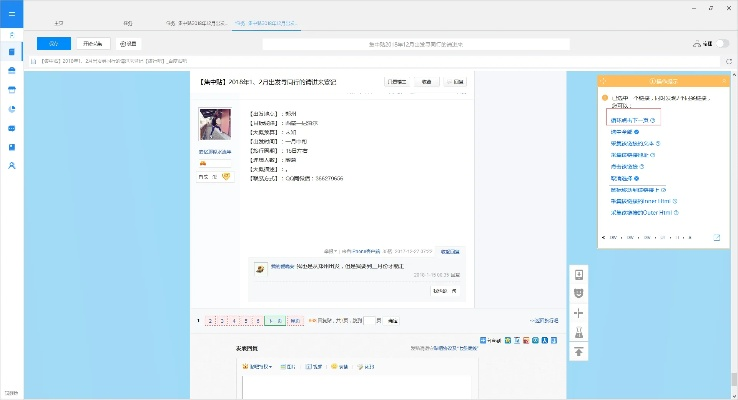Click the face mask icon in floating toolbar
The height and width of the screenshot is (400, 738).
pos(579,294)
